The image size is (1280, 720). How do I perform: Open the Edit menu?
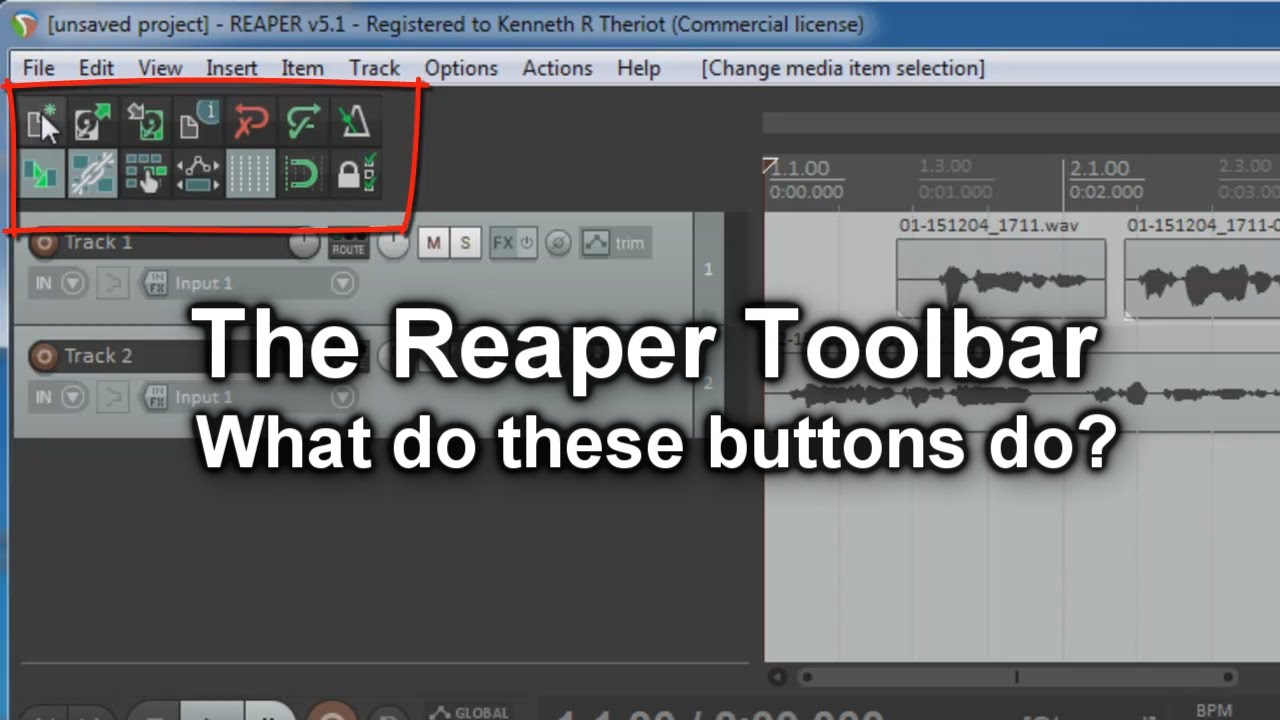[96, 68]
